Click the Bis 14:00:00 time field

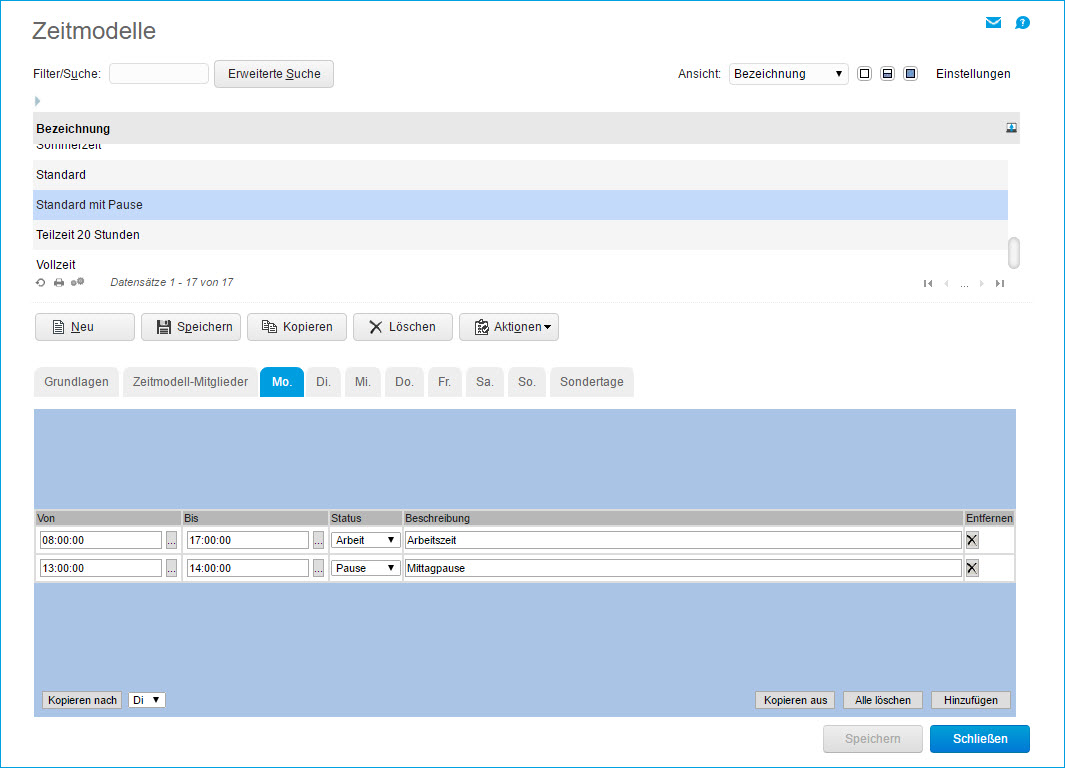tap(248, 568)
